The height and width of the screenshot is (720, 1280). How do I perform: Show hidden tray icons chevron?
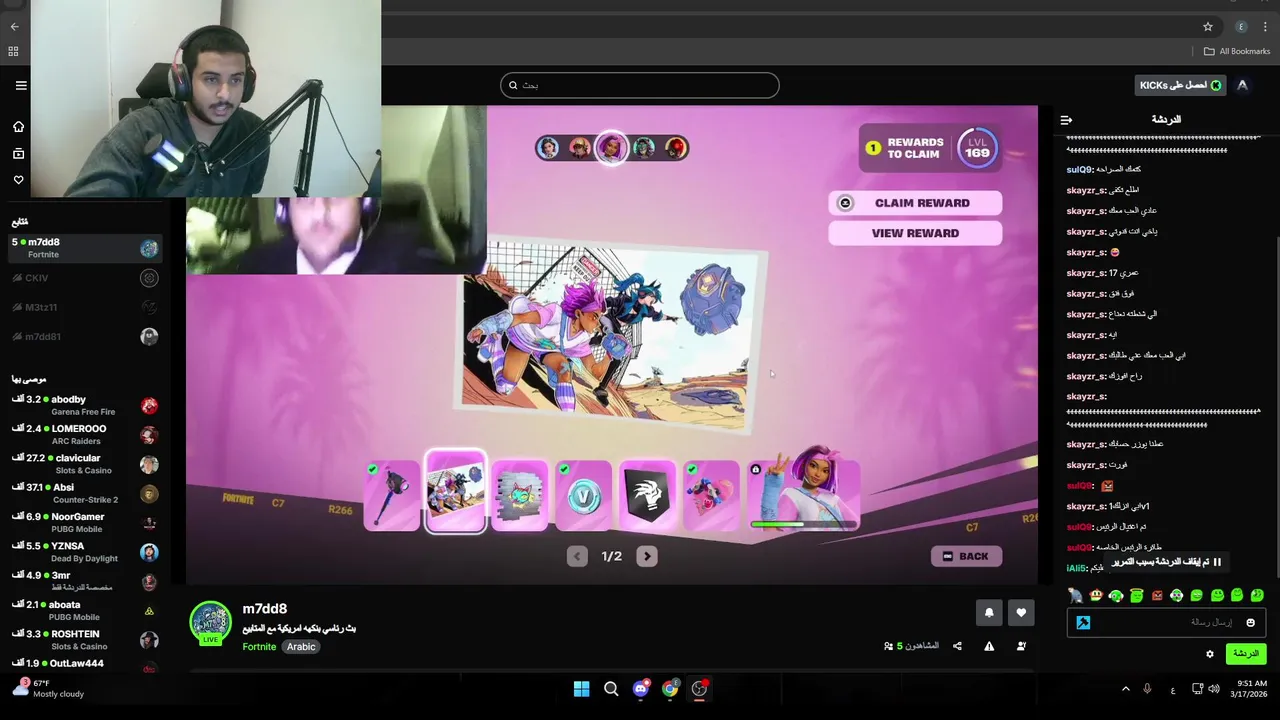(1125, 689)
